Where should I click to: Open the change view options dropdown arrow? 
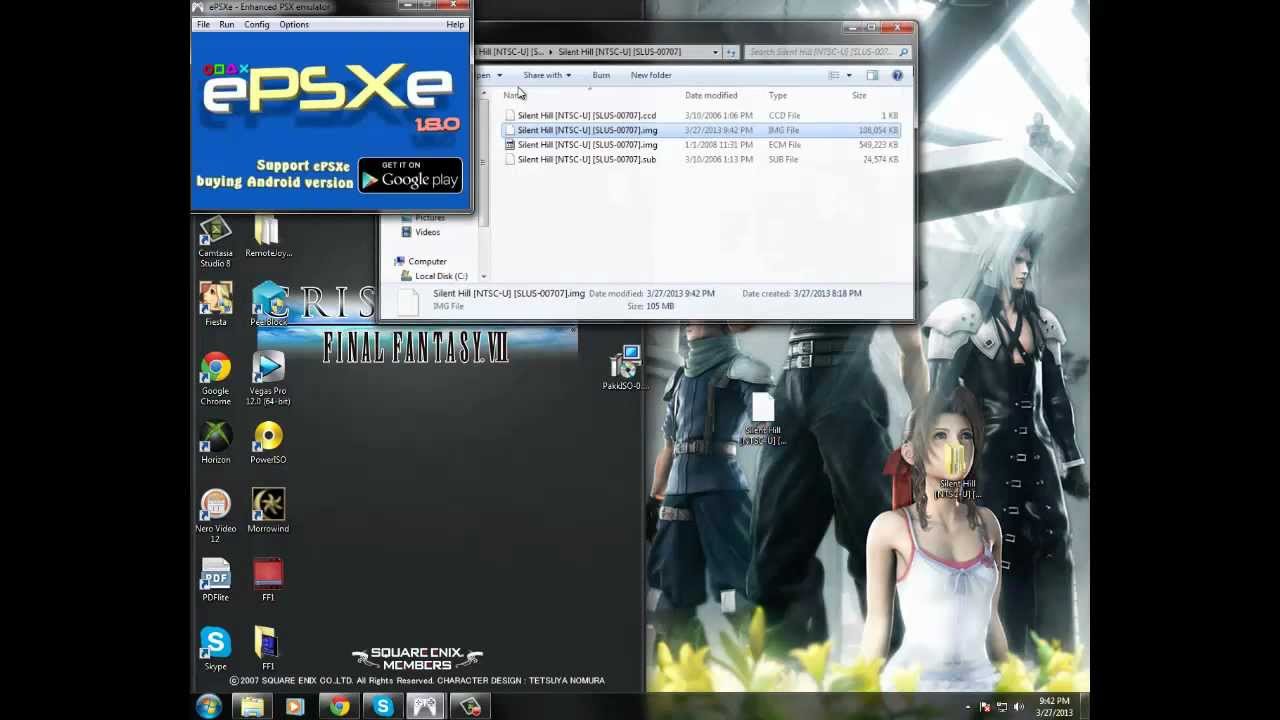click(x=849, y=75)
